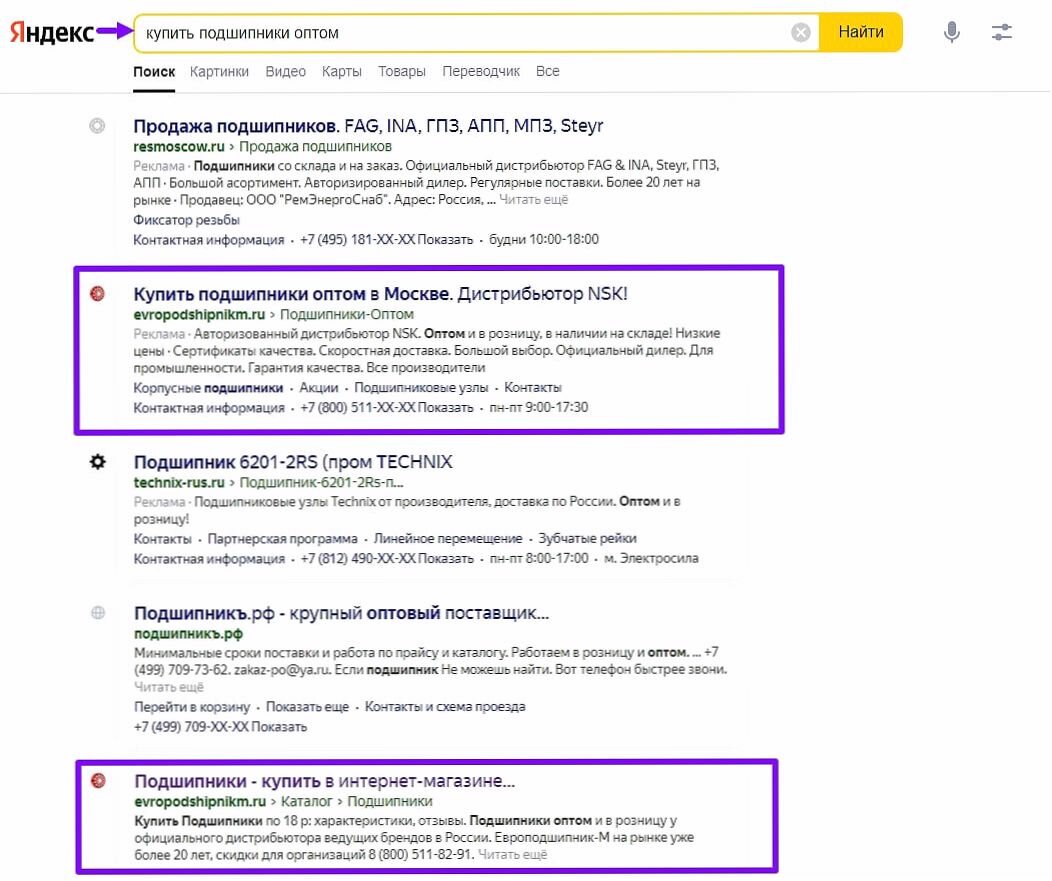Switch to Картинки tab
This screenshot has height=881, width=1052.
tap(219, 71)
